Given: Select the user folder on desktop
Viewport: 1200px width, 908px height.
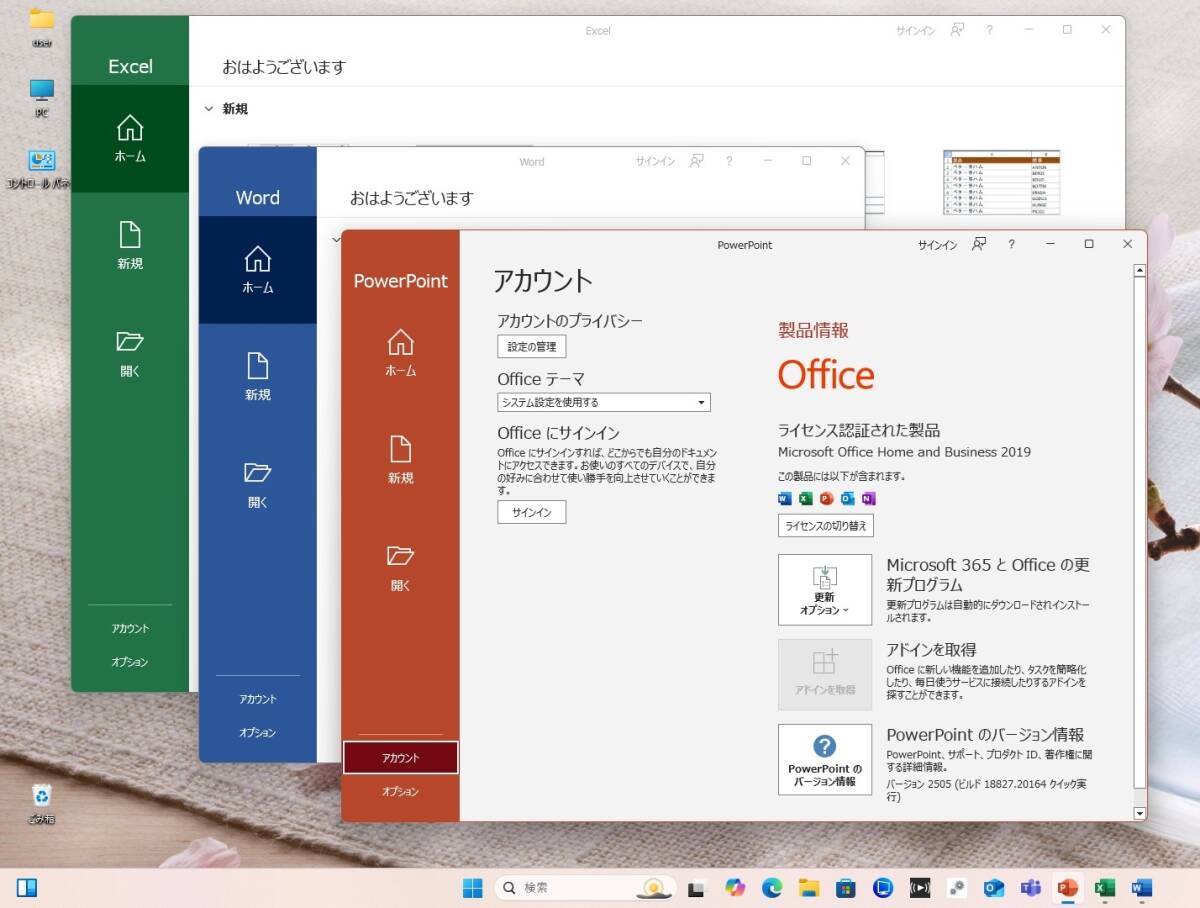Looking at the screenshot, I should coord(41,28).
